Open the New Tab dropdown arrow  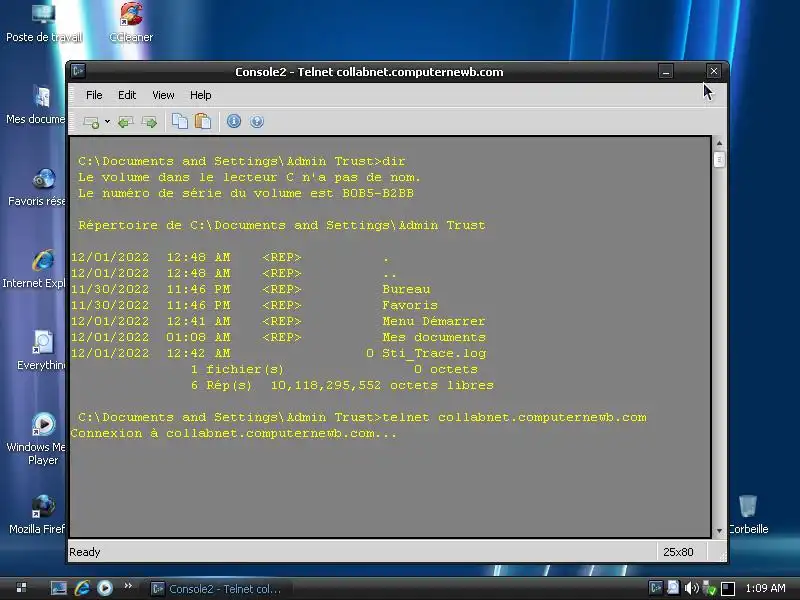107,121
